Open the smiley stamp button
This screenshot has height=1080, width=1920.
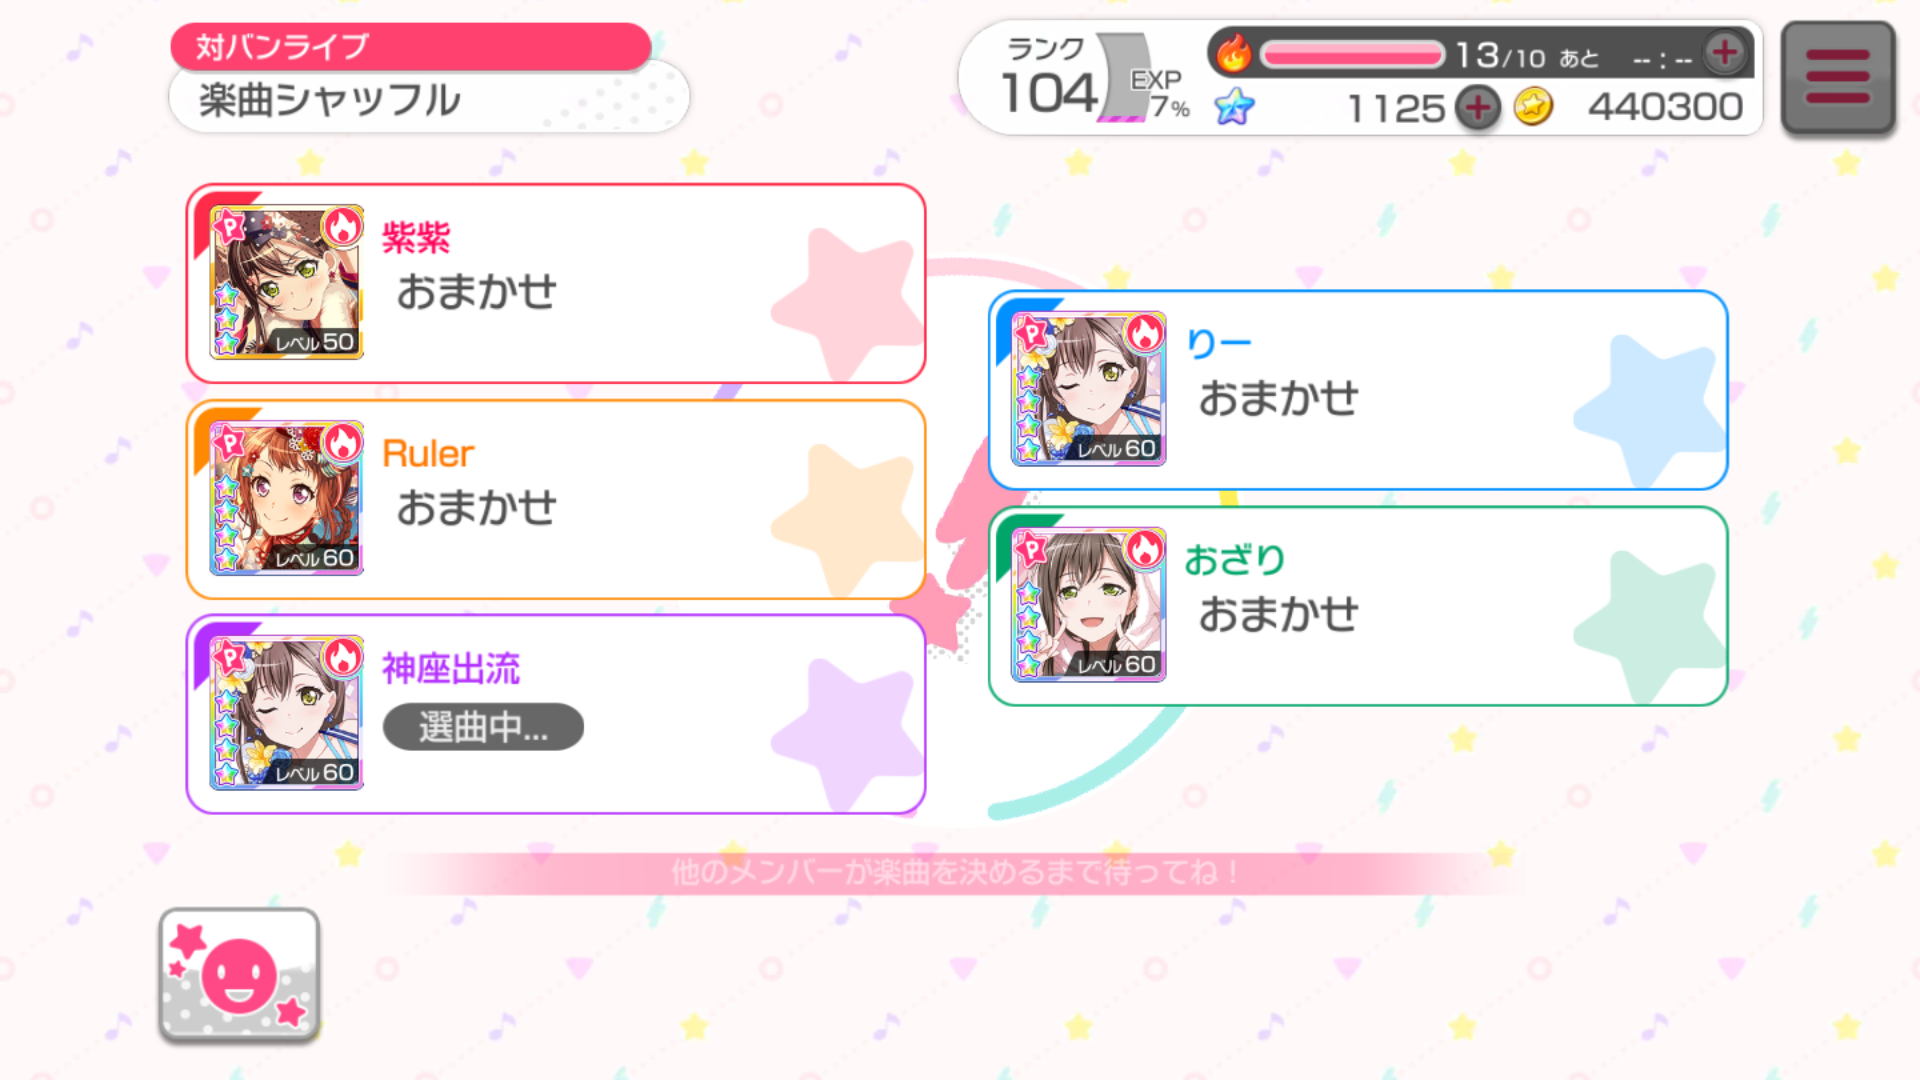click(x=239, y=975)
